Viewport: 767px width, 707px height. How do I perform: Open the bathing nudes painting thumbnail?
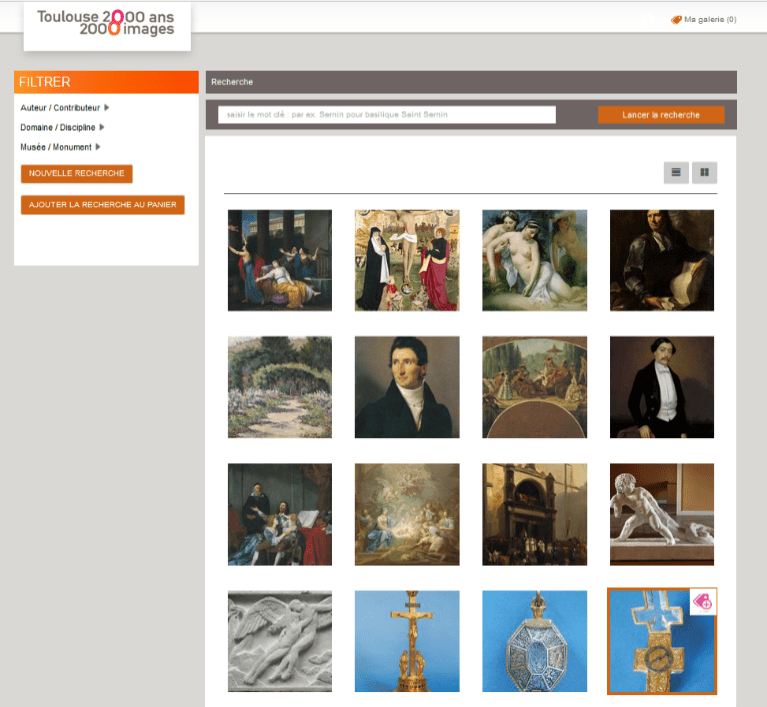[535, 260]
